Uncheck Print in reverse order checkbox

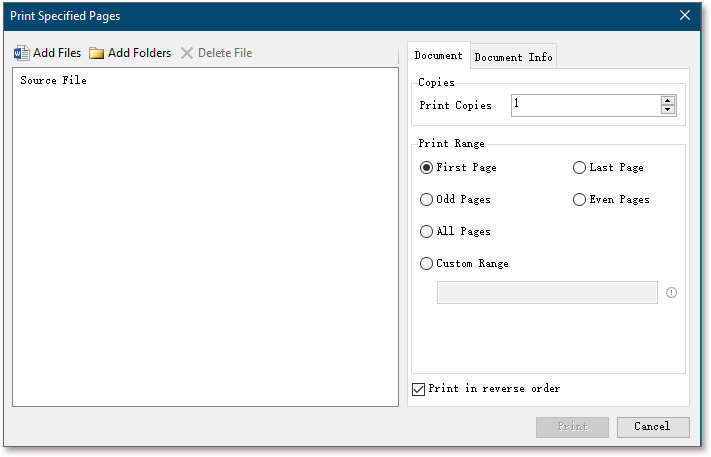tap(419, 389)
